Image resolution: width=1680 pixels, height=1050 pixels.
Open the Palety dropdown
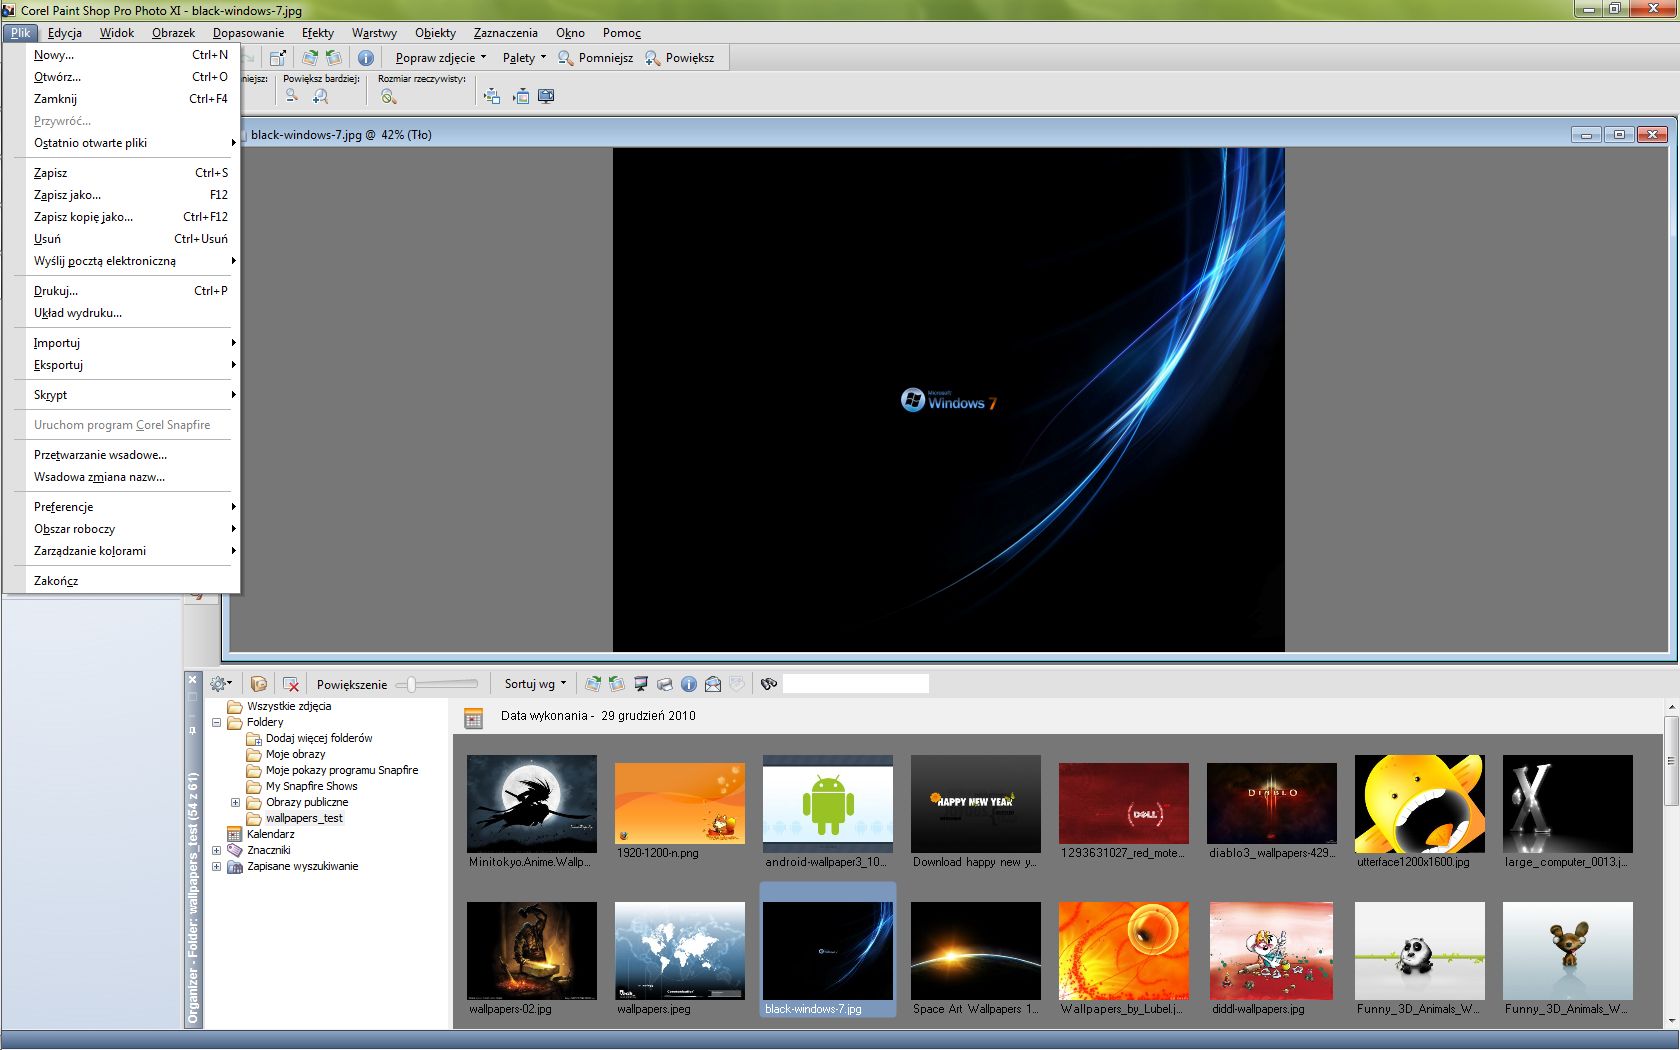(x=524, y=58)
